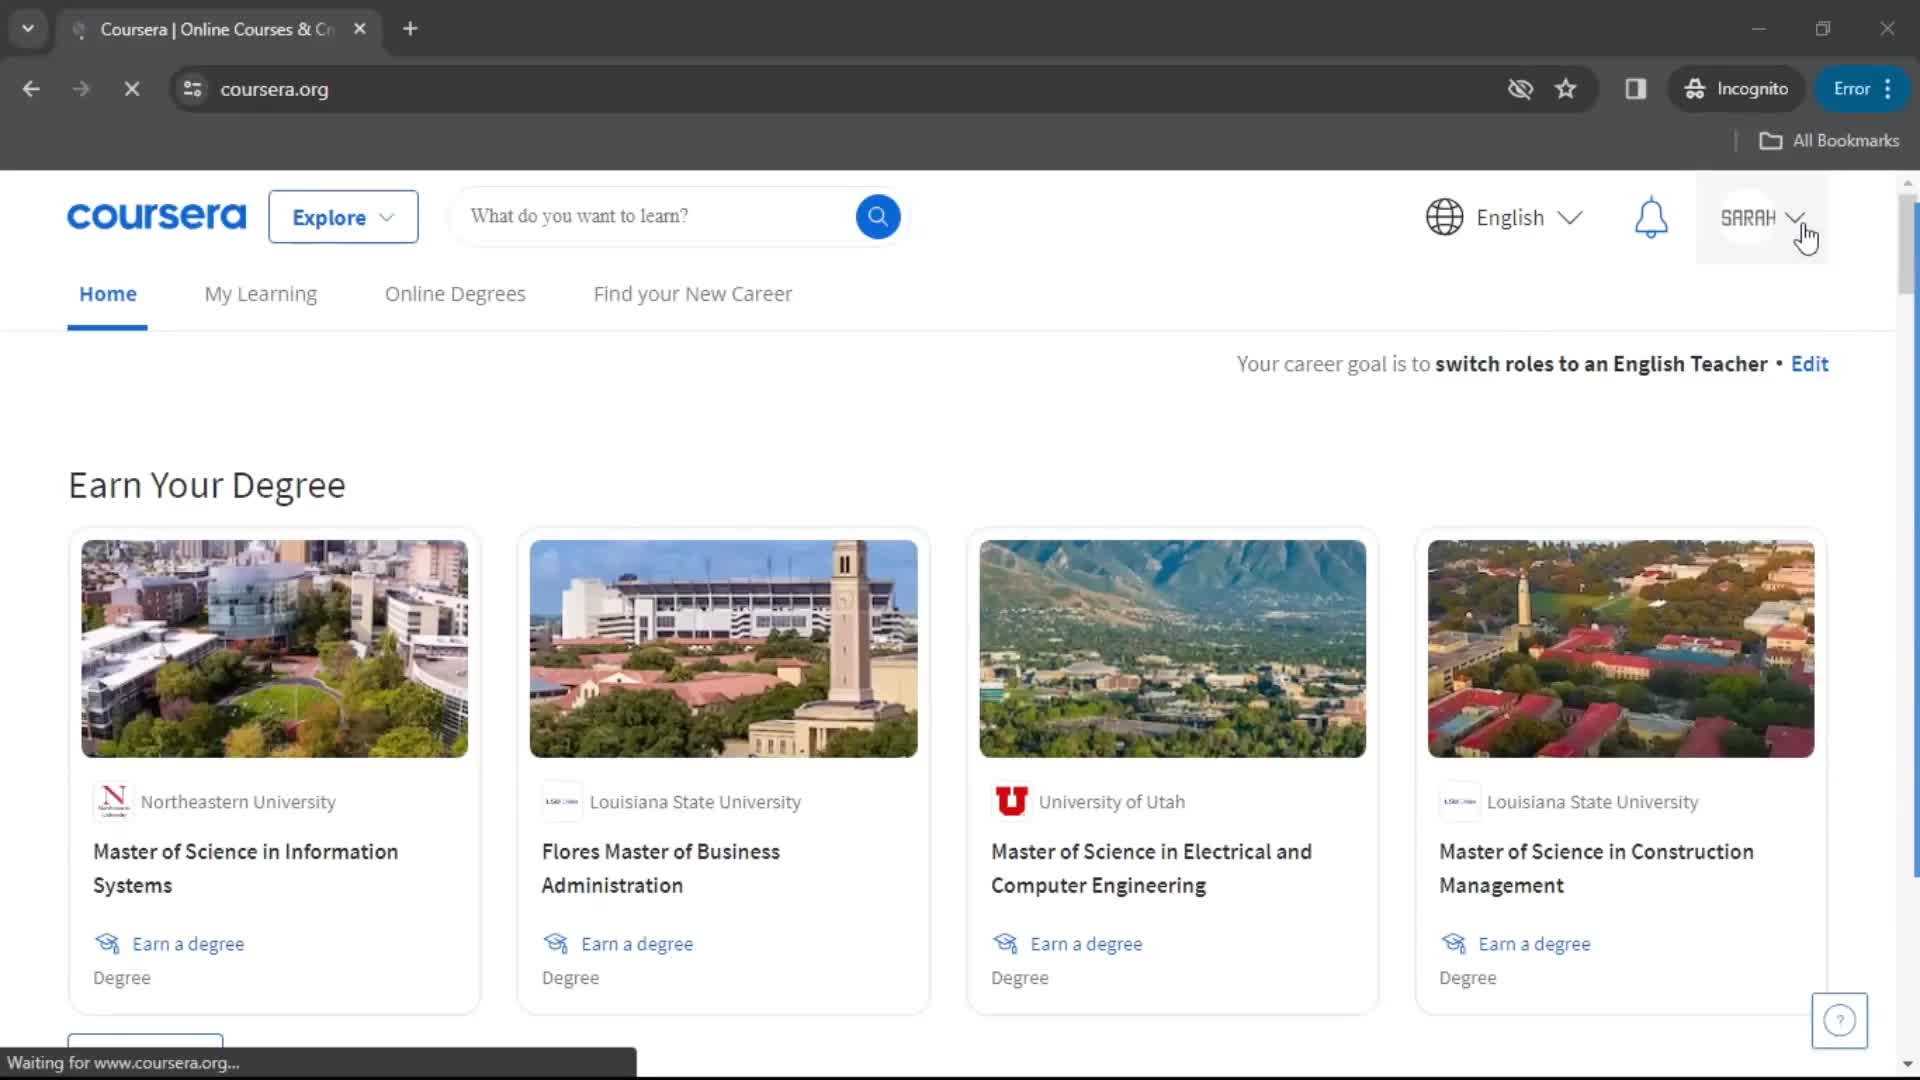Switch to the Online Degrees tab

455,294
